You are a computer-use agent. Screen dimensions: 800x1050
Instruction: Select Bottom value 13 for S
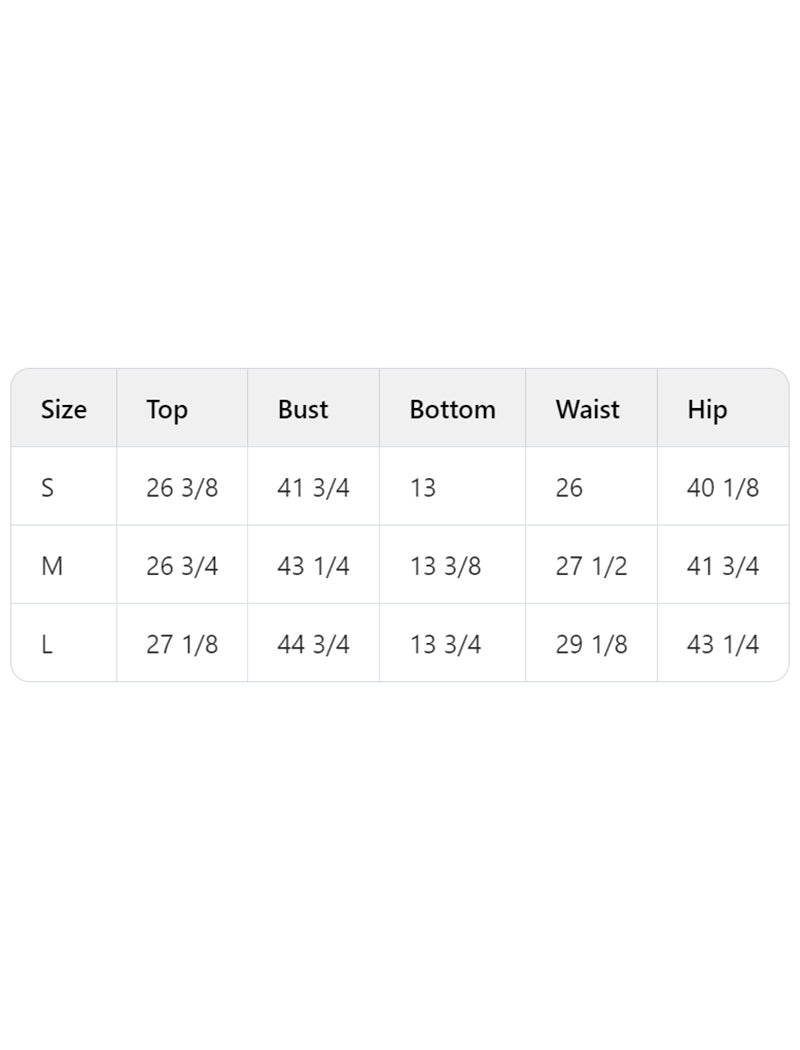423,488
